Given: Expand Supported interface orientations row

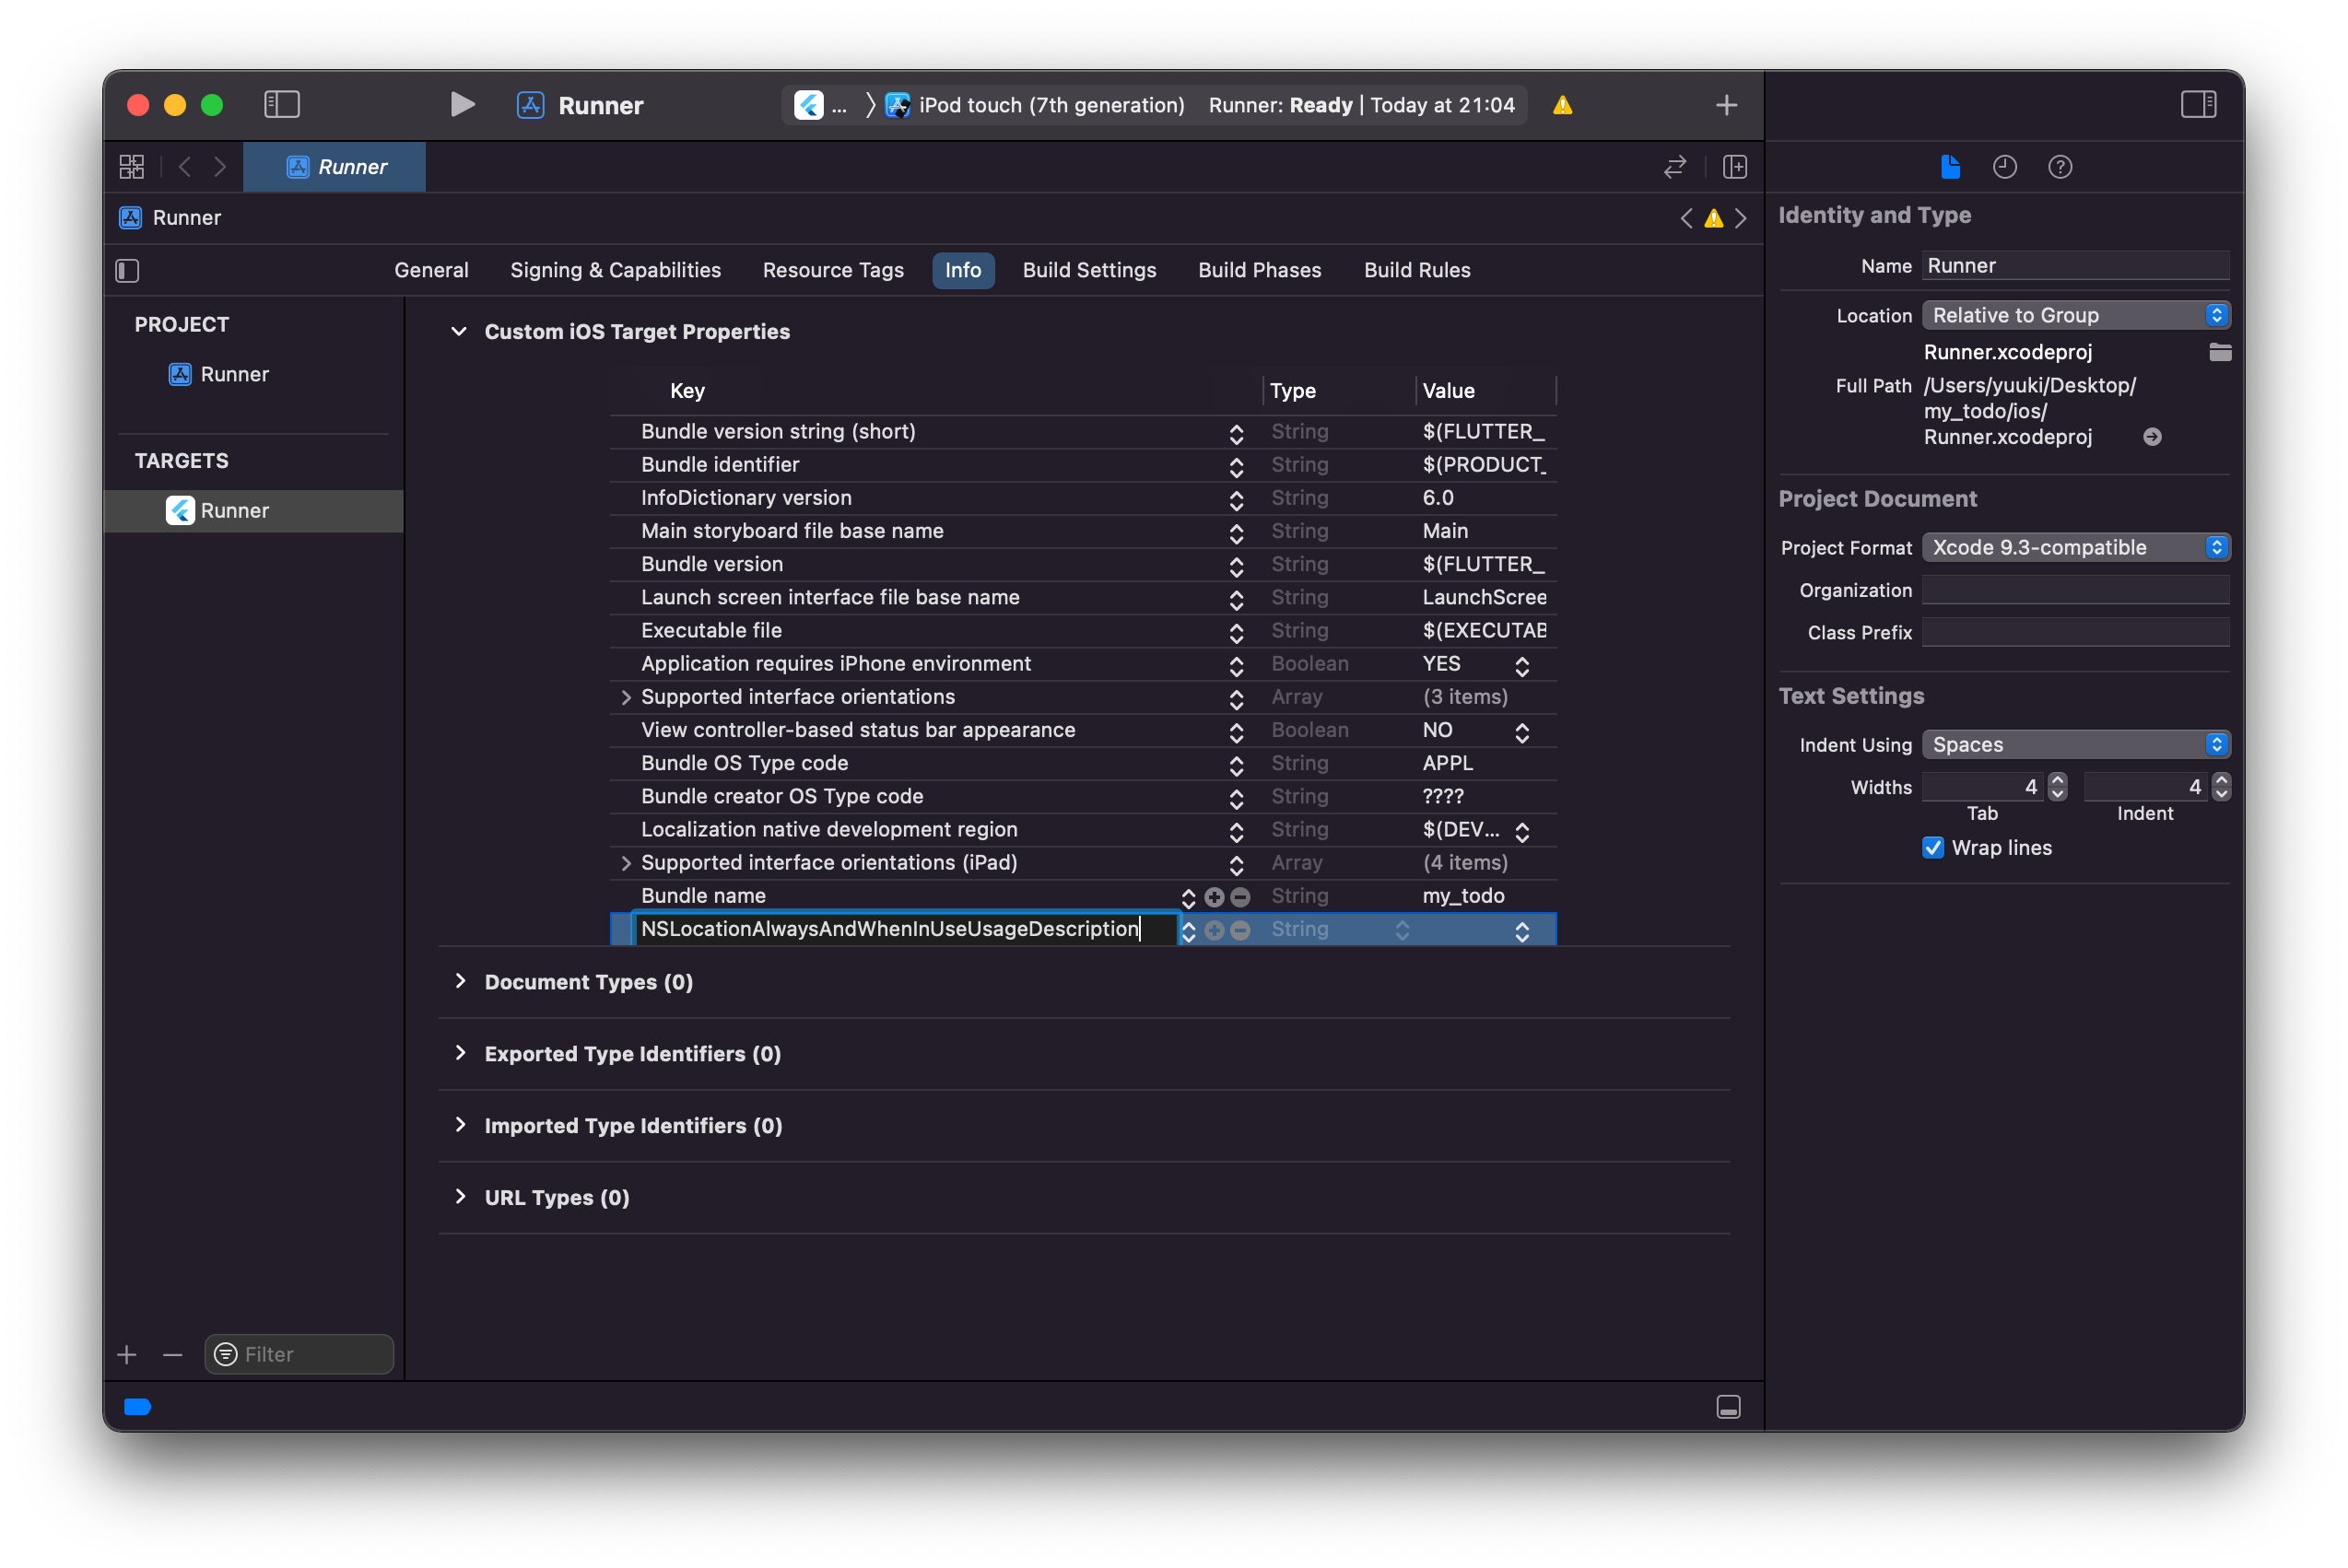Looking at the screenshot, I should click(626, 697).
